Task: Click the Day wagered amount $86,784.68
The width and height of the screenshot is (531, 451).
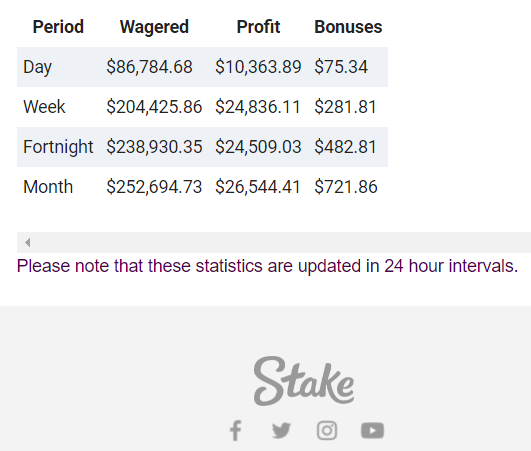Action: (149, 67)
